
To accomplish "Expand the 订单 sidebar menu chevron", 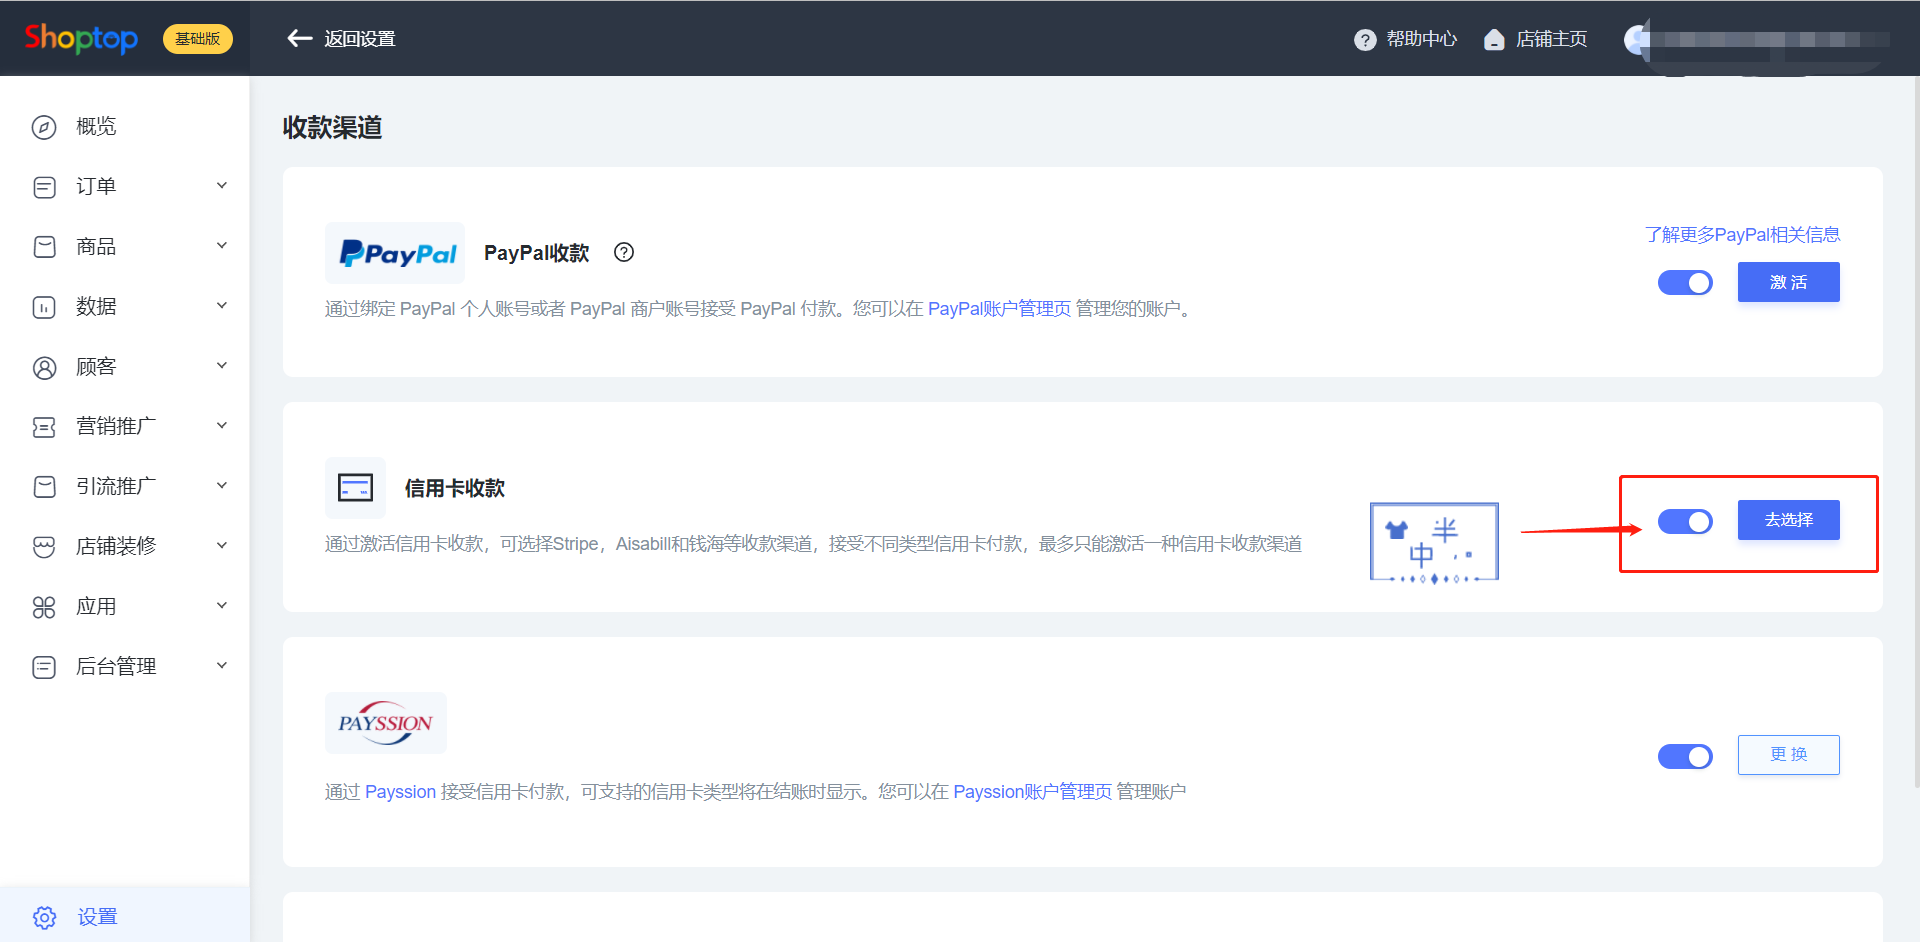I will pyautogui.click(x=222, y=186).
